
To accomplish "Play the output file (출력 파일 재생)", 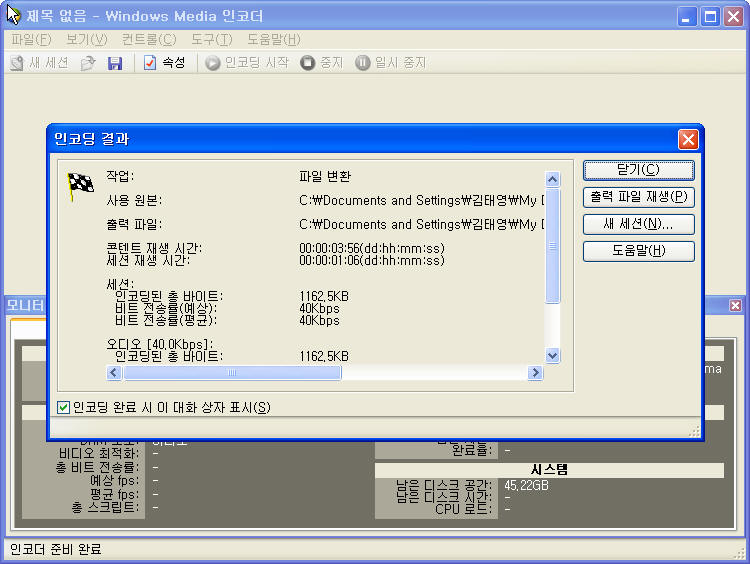I will [x=639, y=197].
